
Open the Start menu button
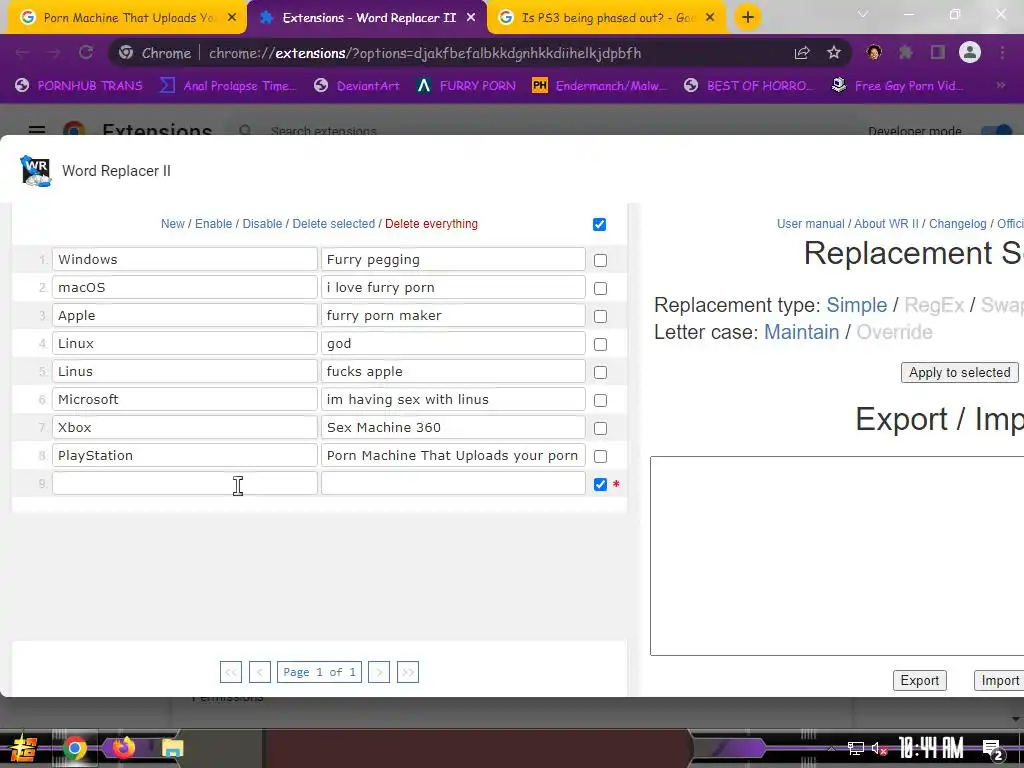pos(23,748)
